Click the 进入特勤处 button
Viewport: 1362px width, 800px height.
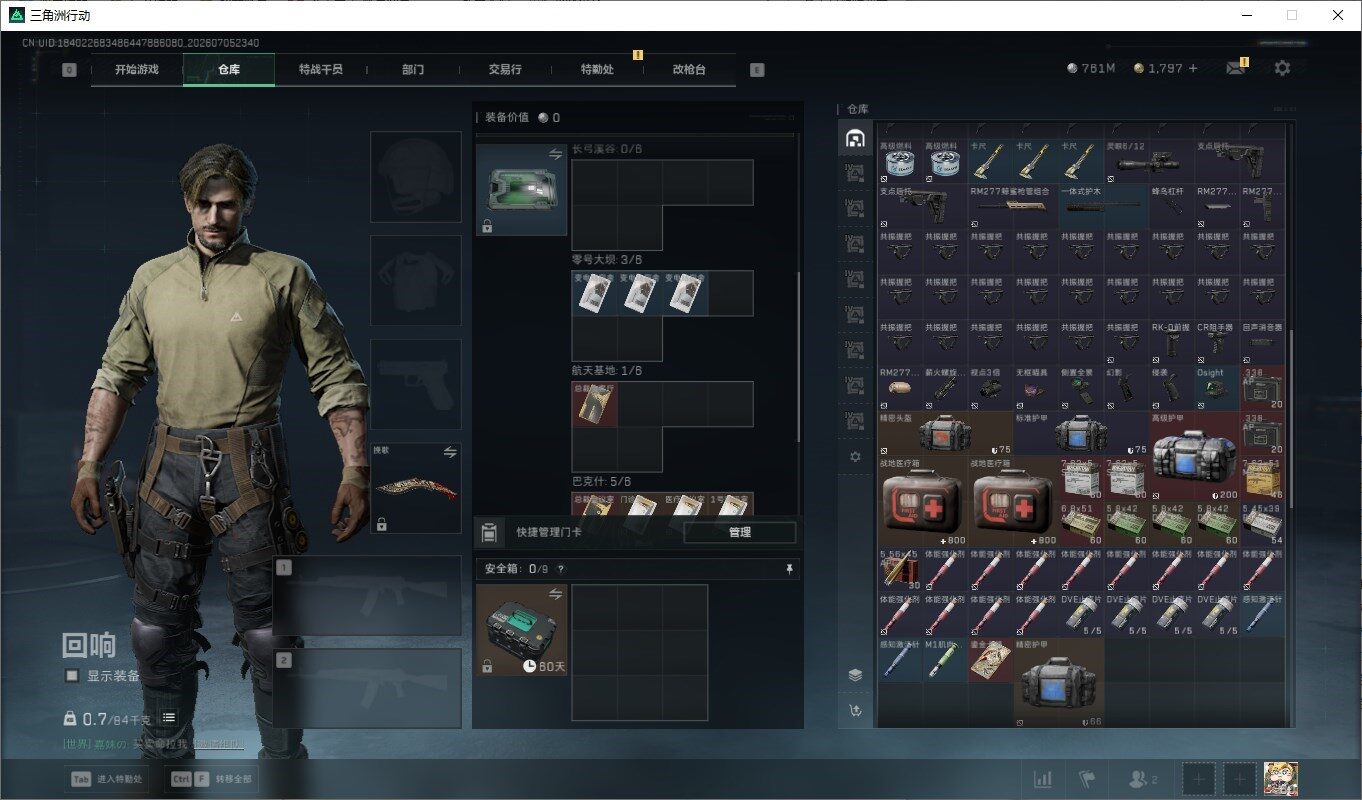pyautogui.click(x=108, y=779)
